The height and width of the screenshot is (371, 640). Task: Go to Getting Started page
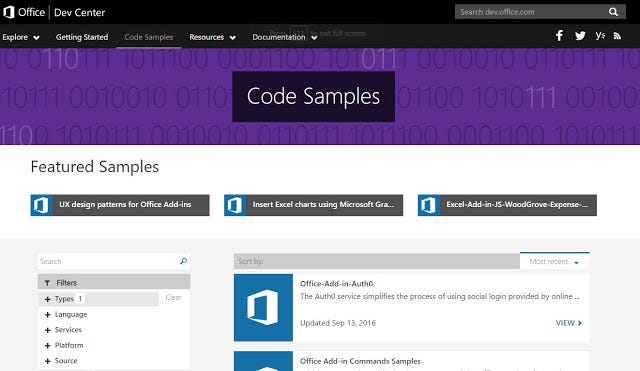(82, 37)
